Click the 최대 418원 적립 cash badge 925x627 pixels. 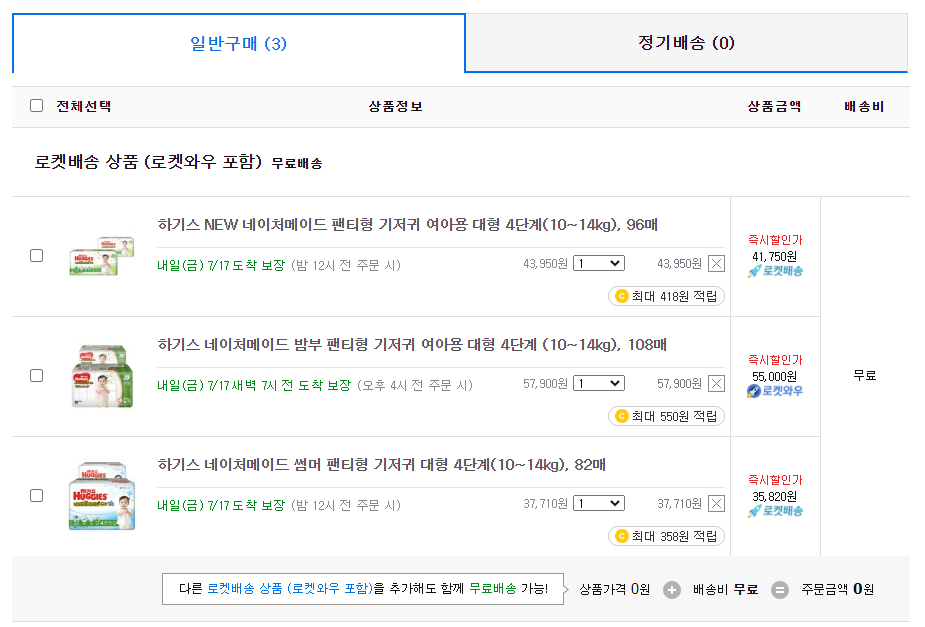point(666,296)
